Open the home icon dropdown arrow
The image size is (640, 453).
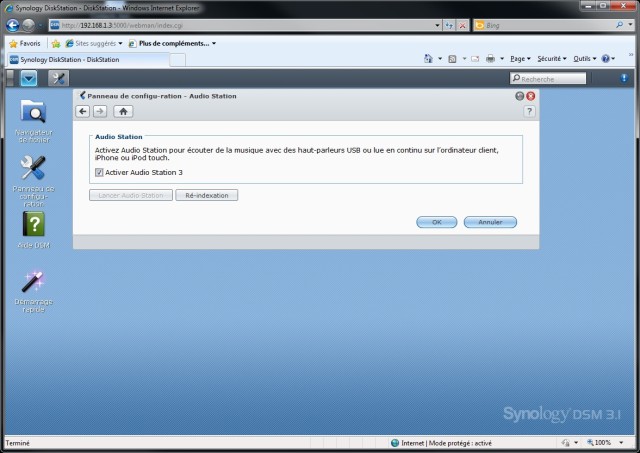click(x=440, y=59)
